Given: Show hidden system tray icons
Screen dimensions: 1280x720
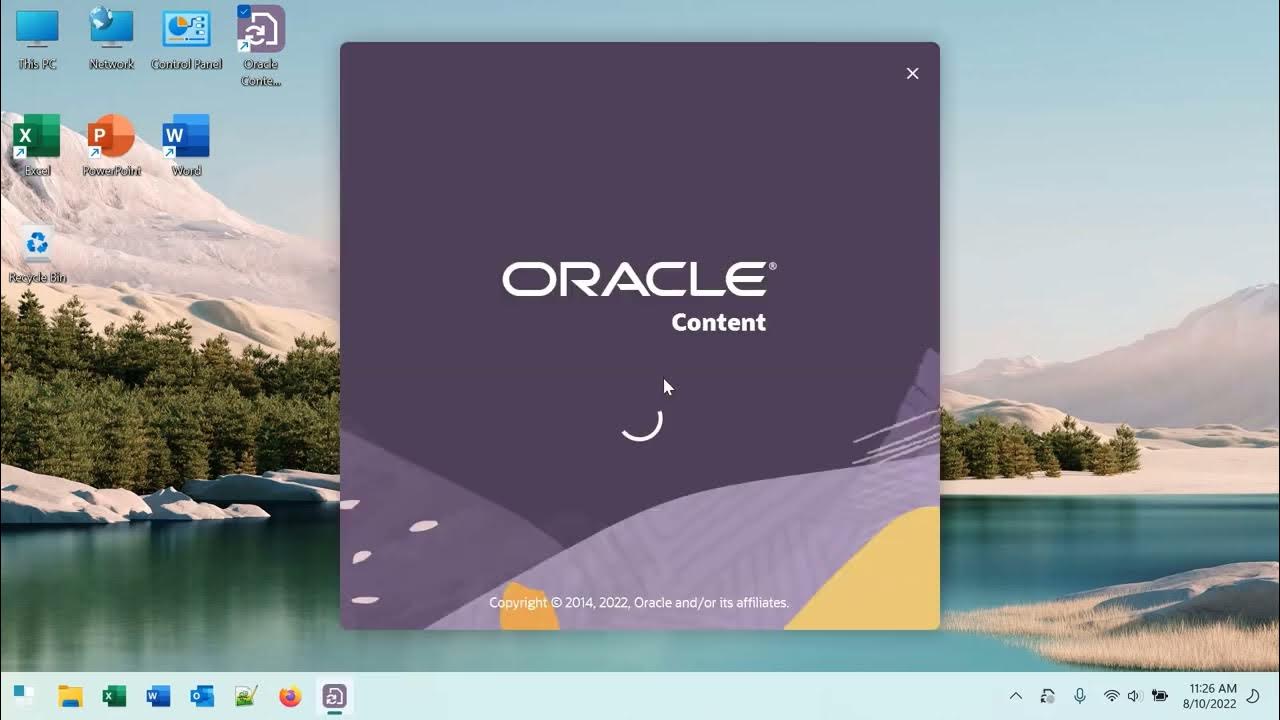Looking at the screenshot, I should (x=1016, y=696).
